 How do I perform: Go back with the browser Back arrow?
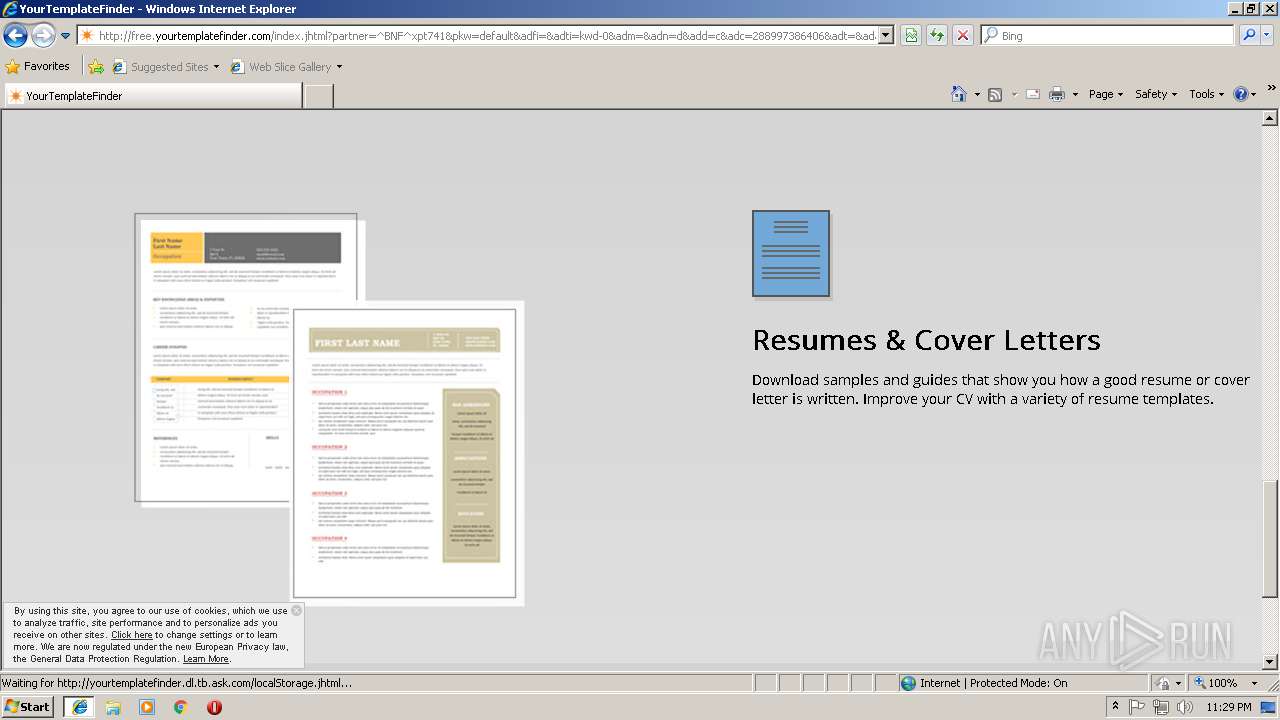15,36
